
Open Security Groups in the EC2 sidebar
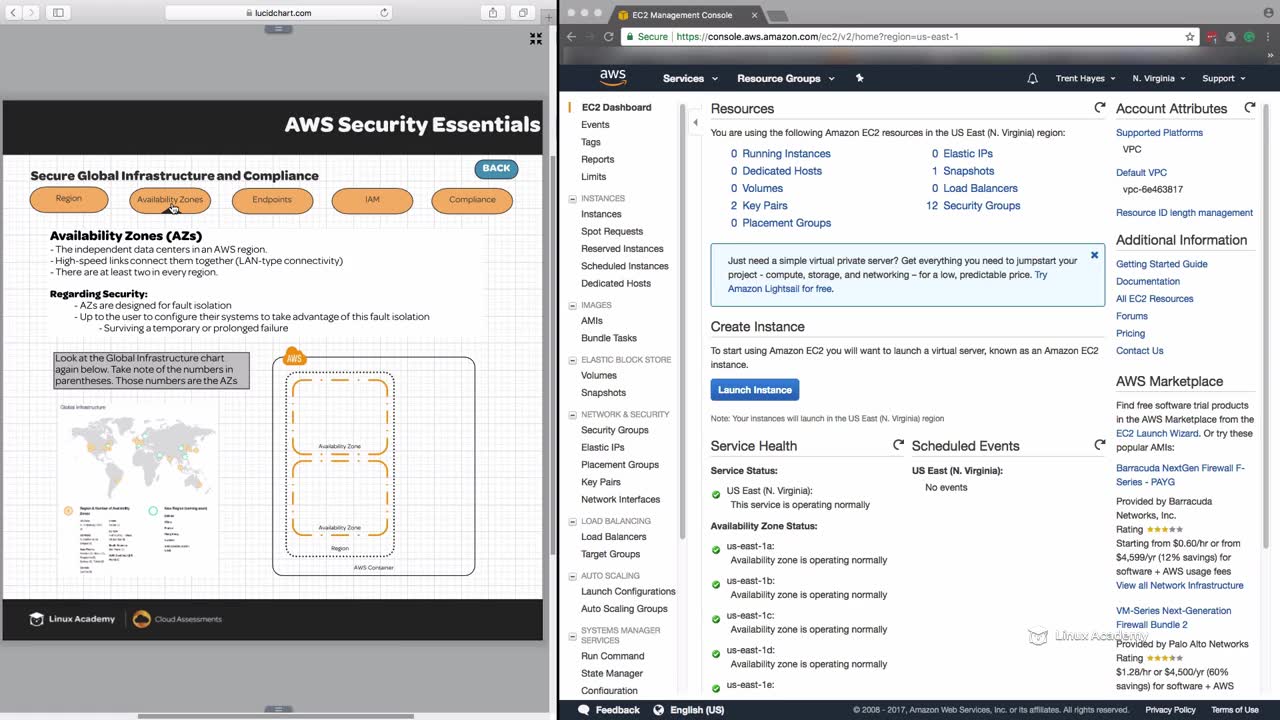(x=614, y=430)
